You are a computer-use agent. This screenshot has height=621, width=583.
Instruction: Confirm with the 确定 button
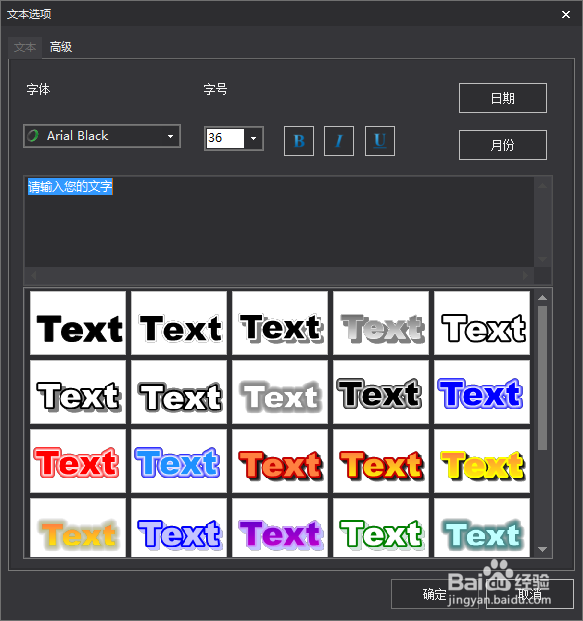point(434,594)
